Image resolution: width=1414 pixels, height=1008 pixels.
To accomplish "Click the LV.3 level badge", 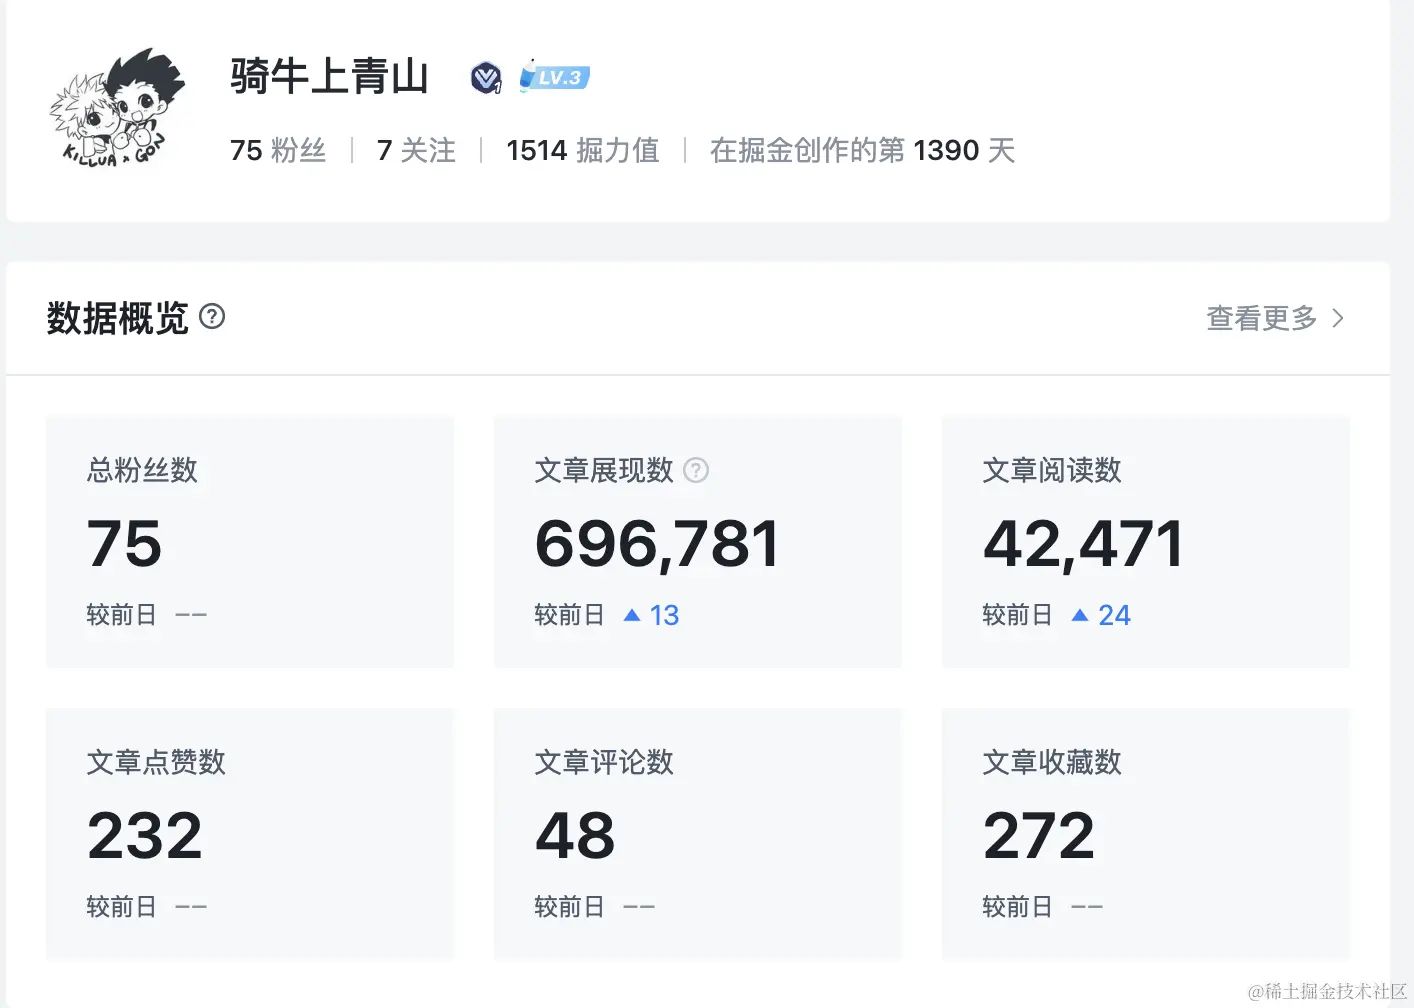I will coord(554,77).
